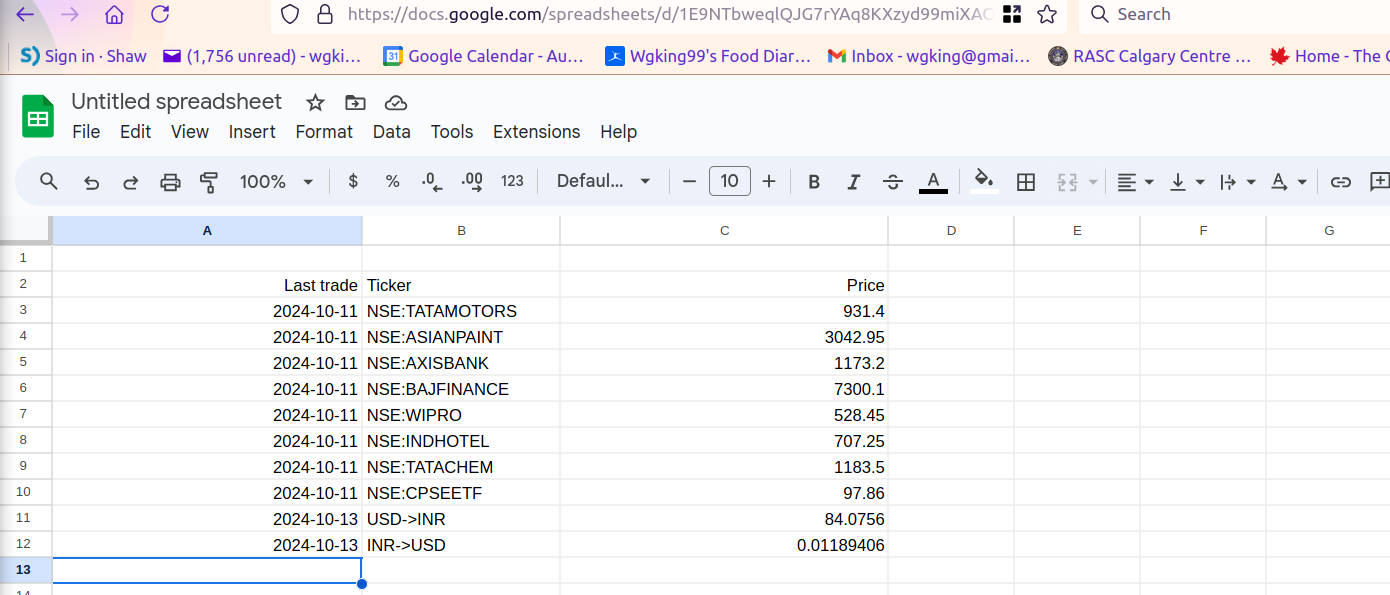Image resolution: width=1390 pixels, height=595 pixels.
Task: Increase decimal places
Action: [472, 181]
